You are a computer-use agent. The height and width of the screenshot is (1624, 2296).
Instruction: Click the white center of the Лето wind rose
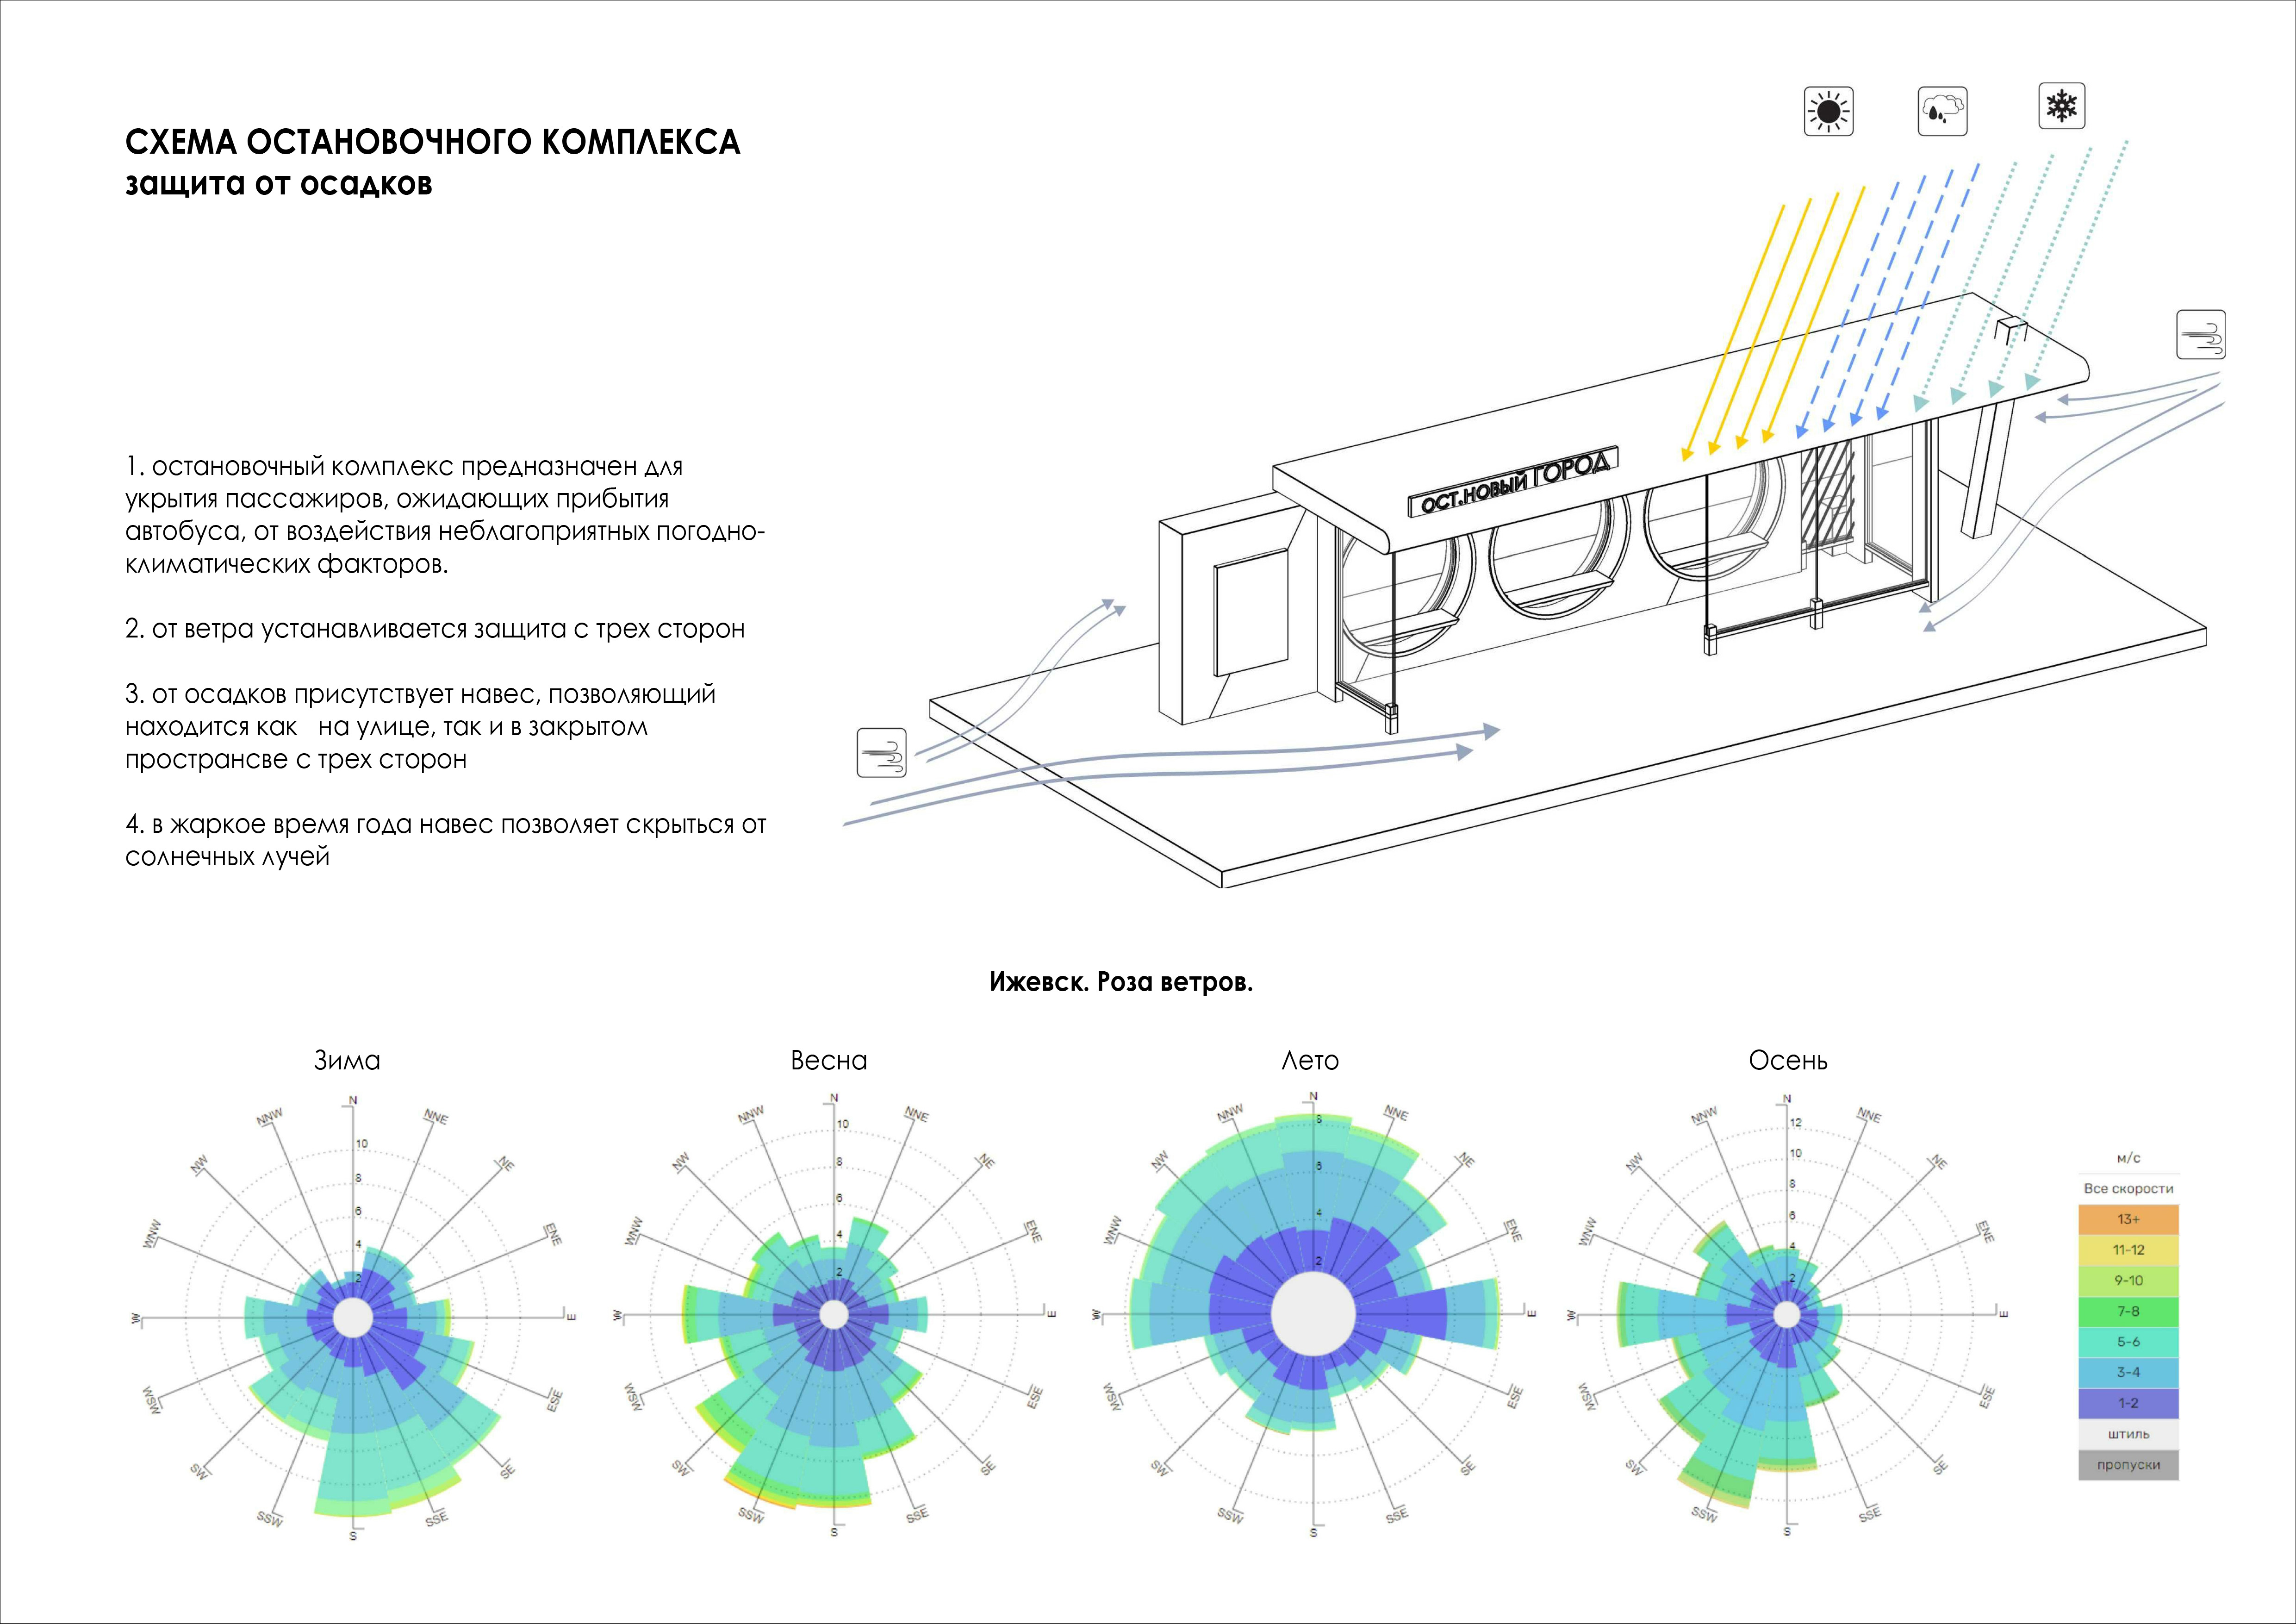pos(1313,1314)
